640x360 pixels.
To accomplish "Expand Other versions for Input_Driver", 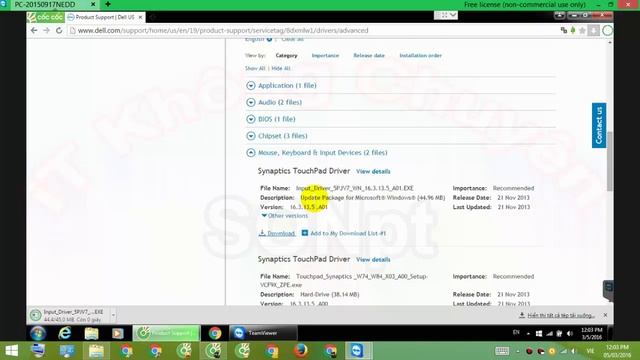I will 284,216.
